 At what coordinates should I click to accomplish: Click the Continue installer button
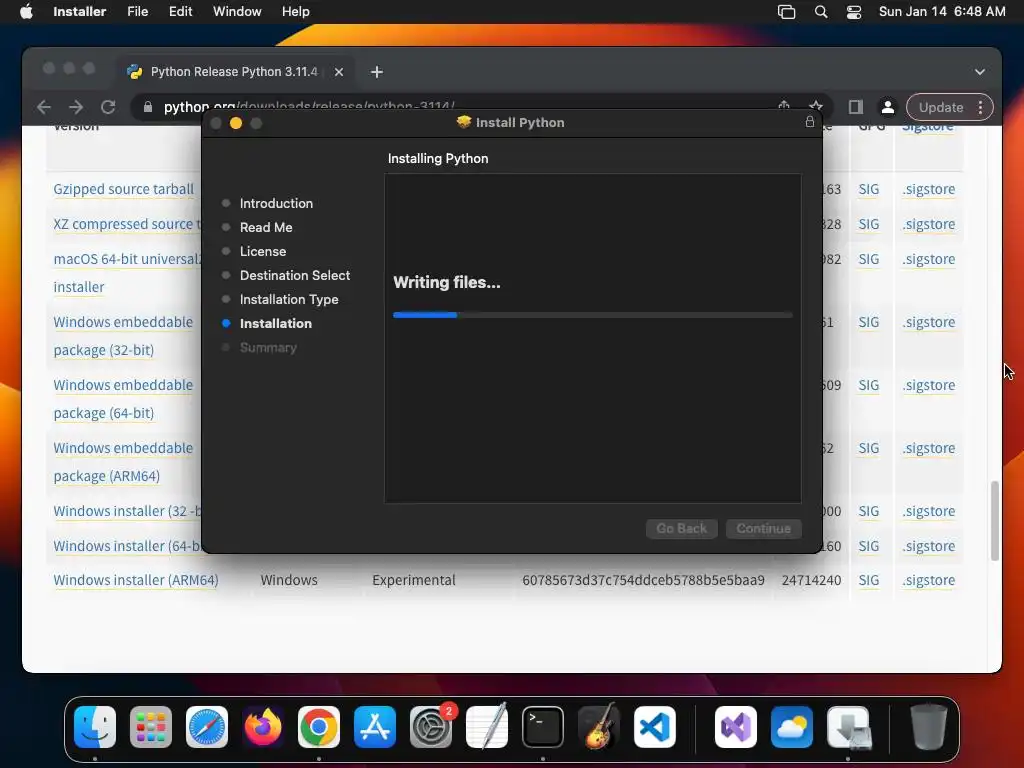coord(763,528)
